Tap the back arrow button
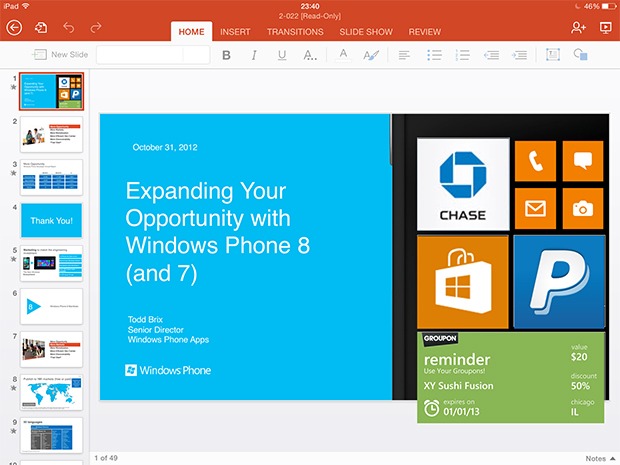Image resolution: width=620 pixels, height=465 pixels. (14, 28)
